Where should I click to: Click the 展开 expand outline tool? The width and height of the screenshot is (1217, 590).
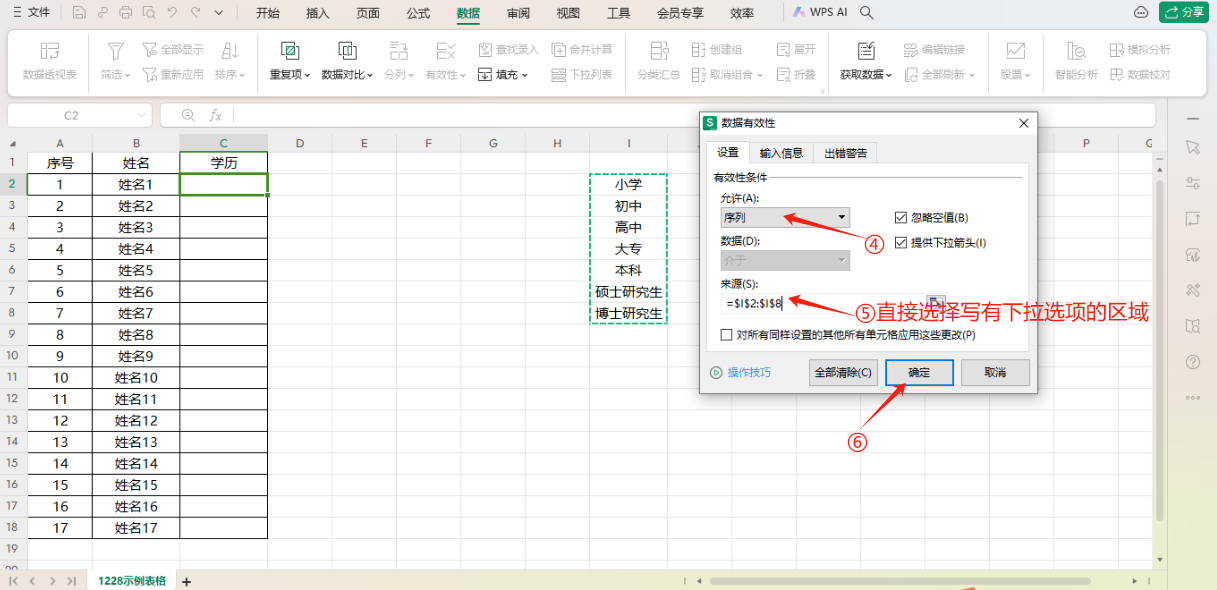(796, 49)
